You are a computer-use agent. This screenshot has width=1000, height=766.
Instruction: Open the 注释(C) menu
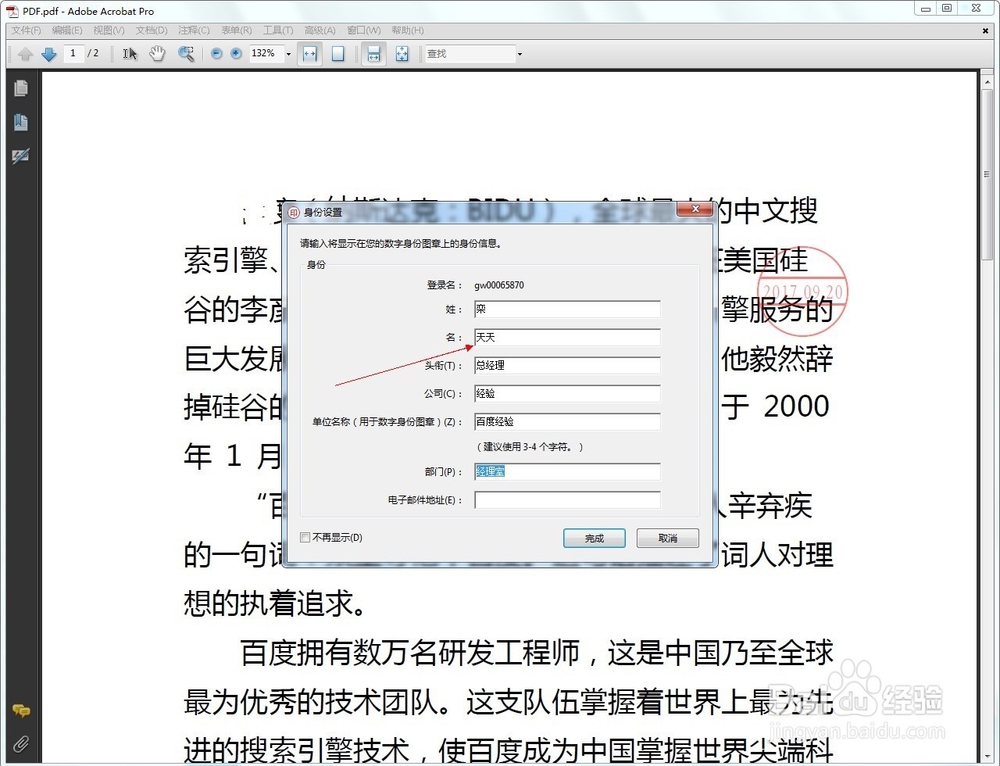pyautogui.click(x=194, y=30)
